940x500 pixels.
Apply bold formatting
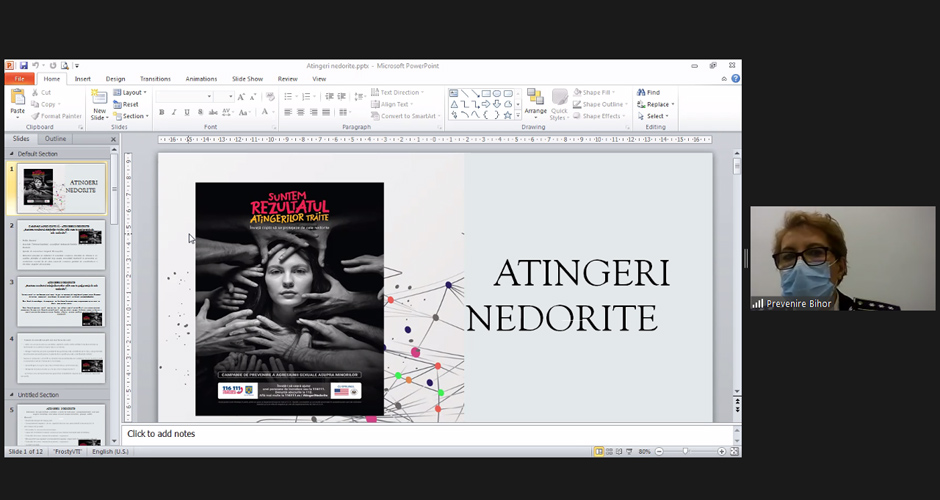pyautogui.click(x=161, y=112)
